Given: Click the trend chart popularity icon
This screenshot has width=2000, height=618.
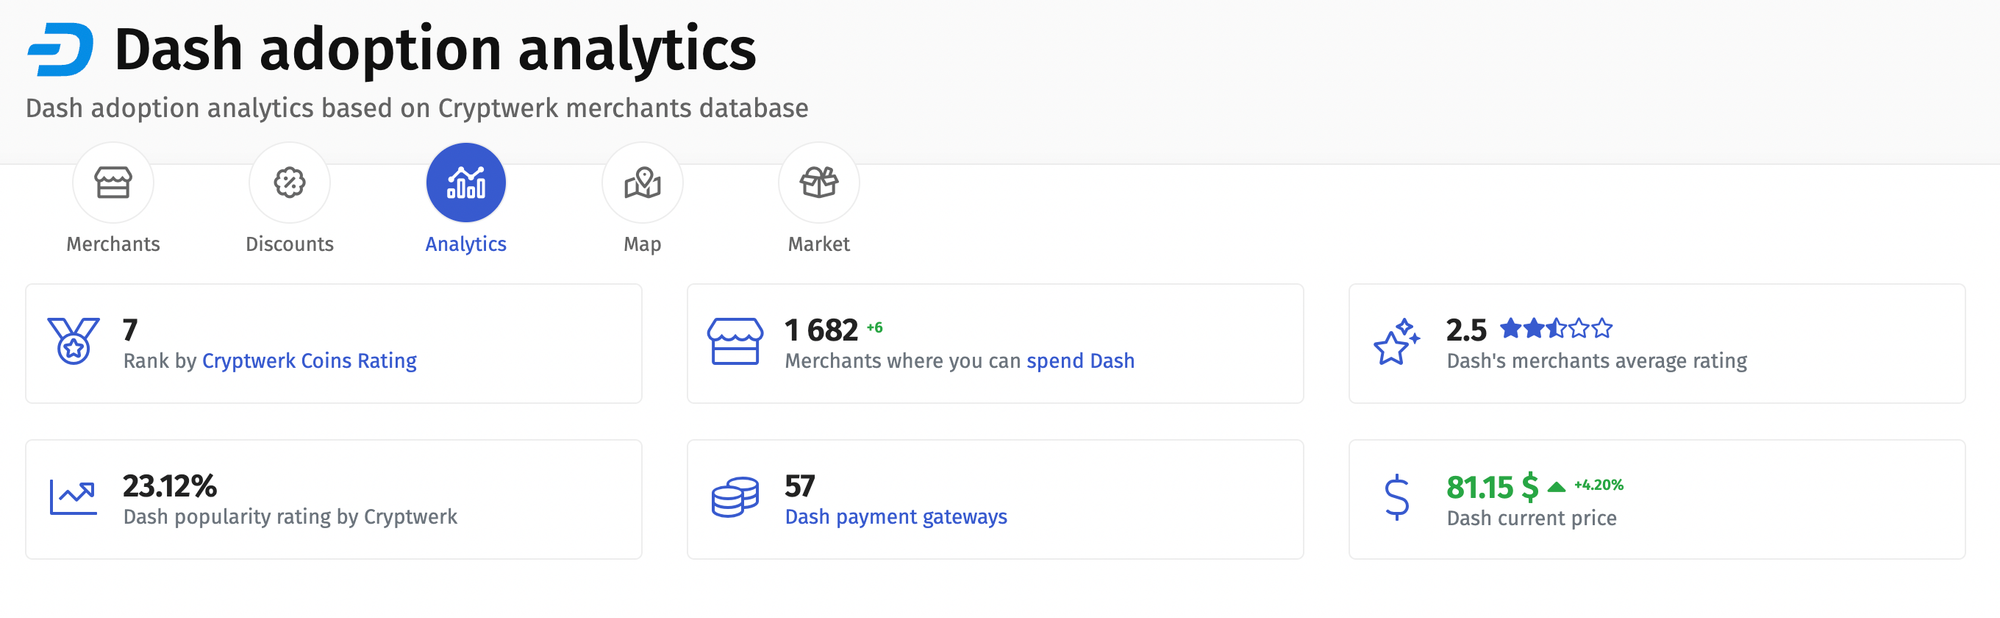Looking at the screenshot, I should click(73, 497).
